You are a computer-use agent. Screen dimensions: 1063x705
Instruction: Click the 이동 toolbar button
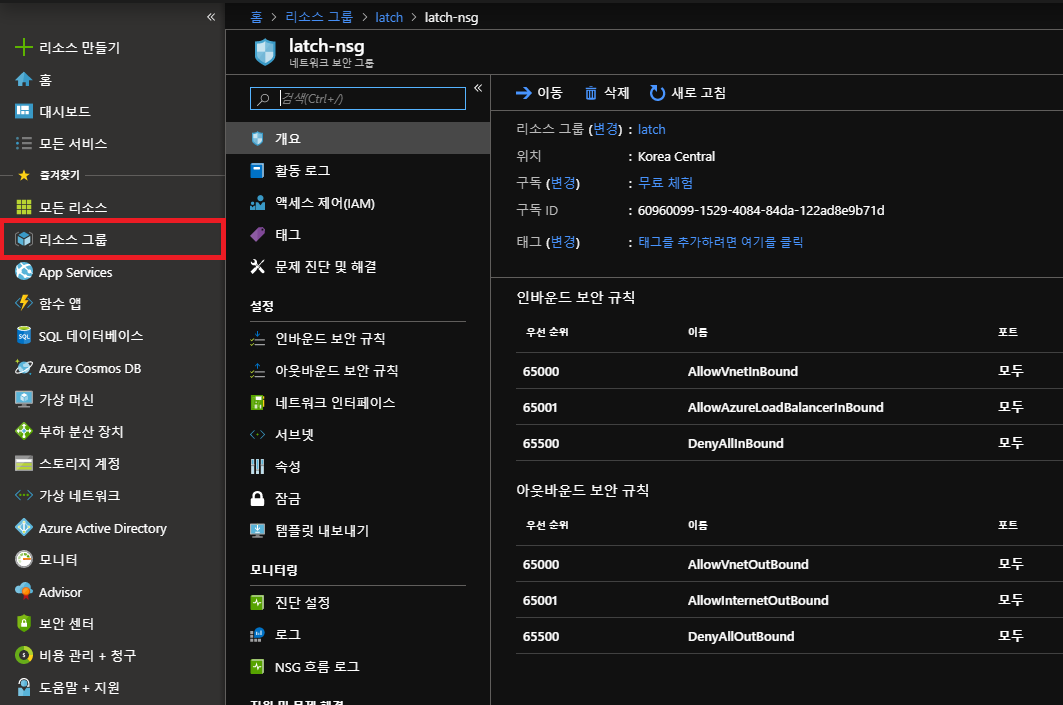click(539, 93)
